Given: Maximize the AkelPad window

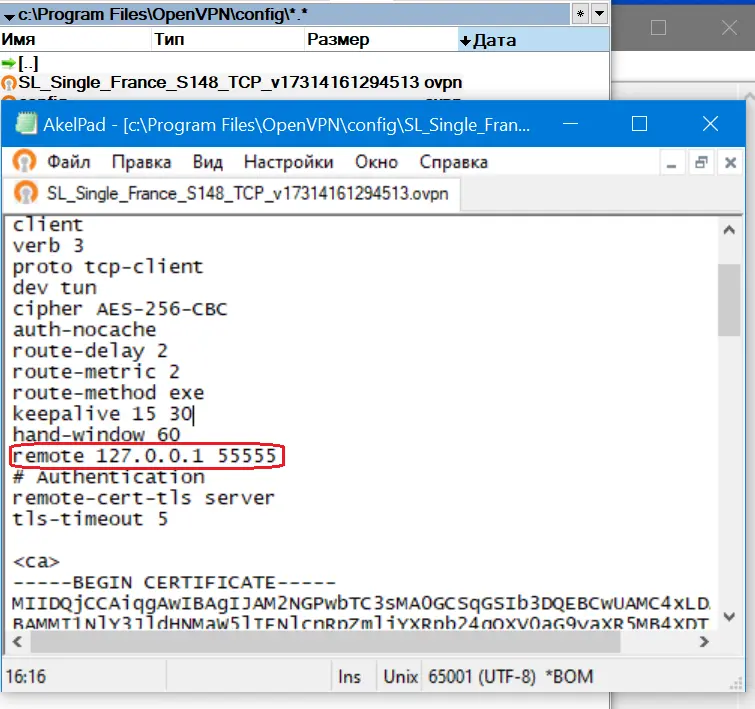Looking at the screenshot, I should (639, 124).
